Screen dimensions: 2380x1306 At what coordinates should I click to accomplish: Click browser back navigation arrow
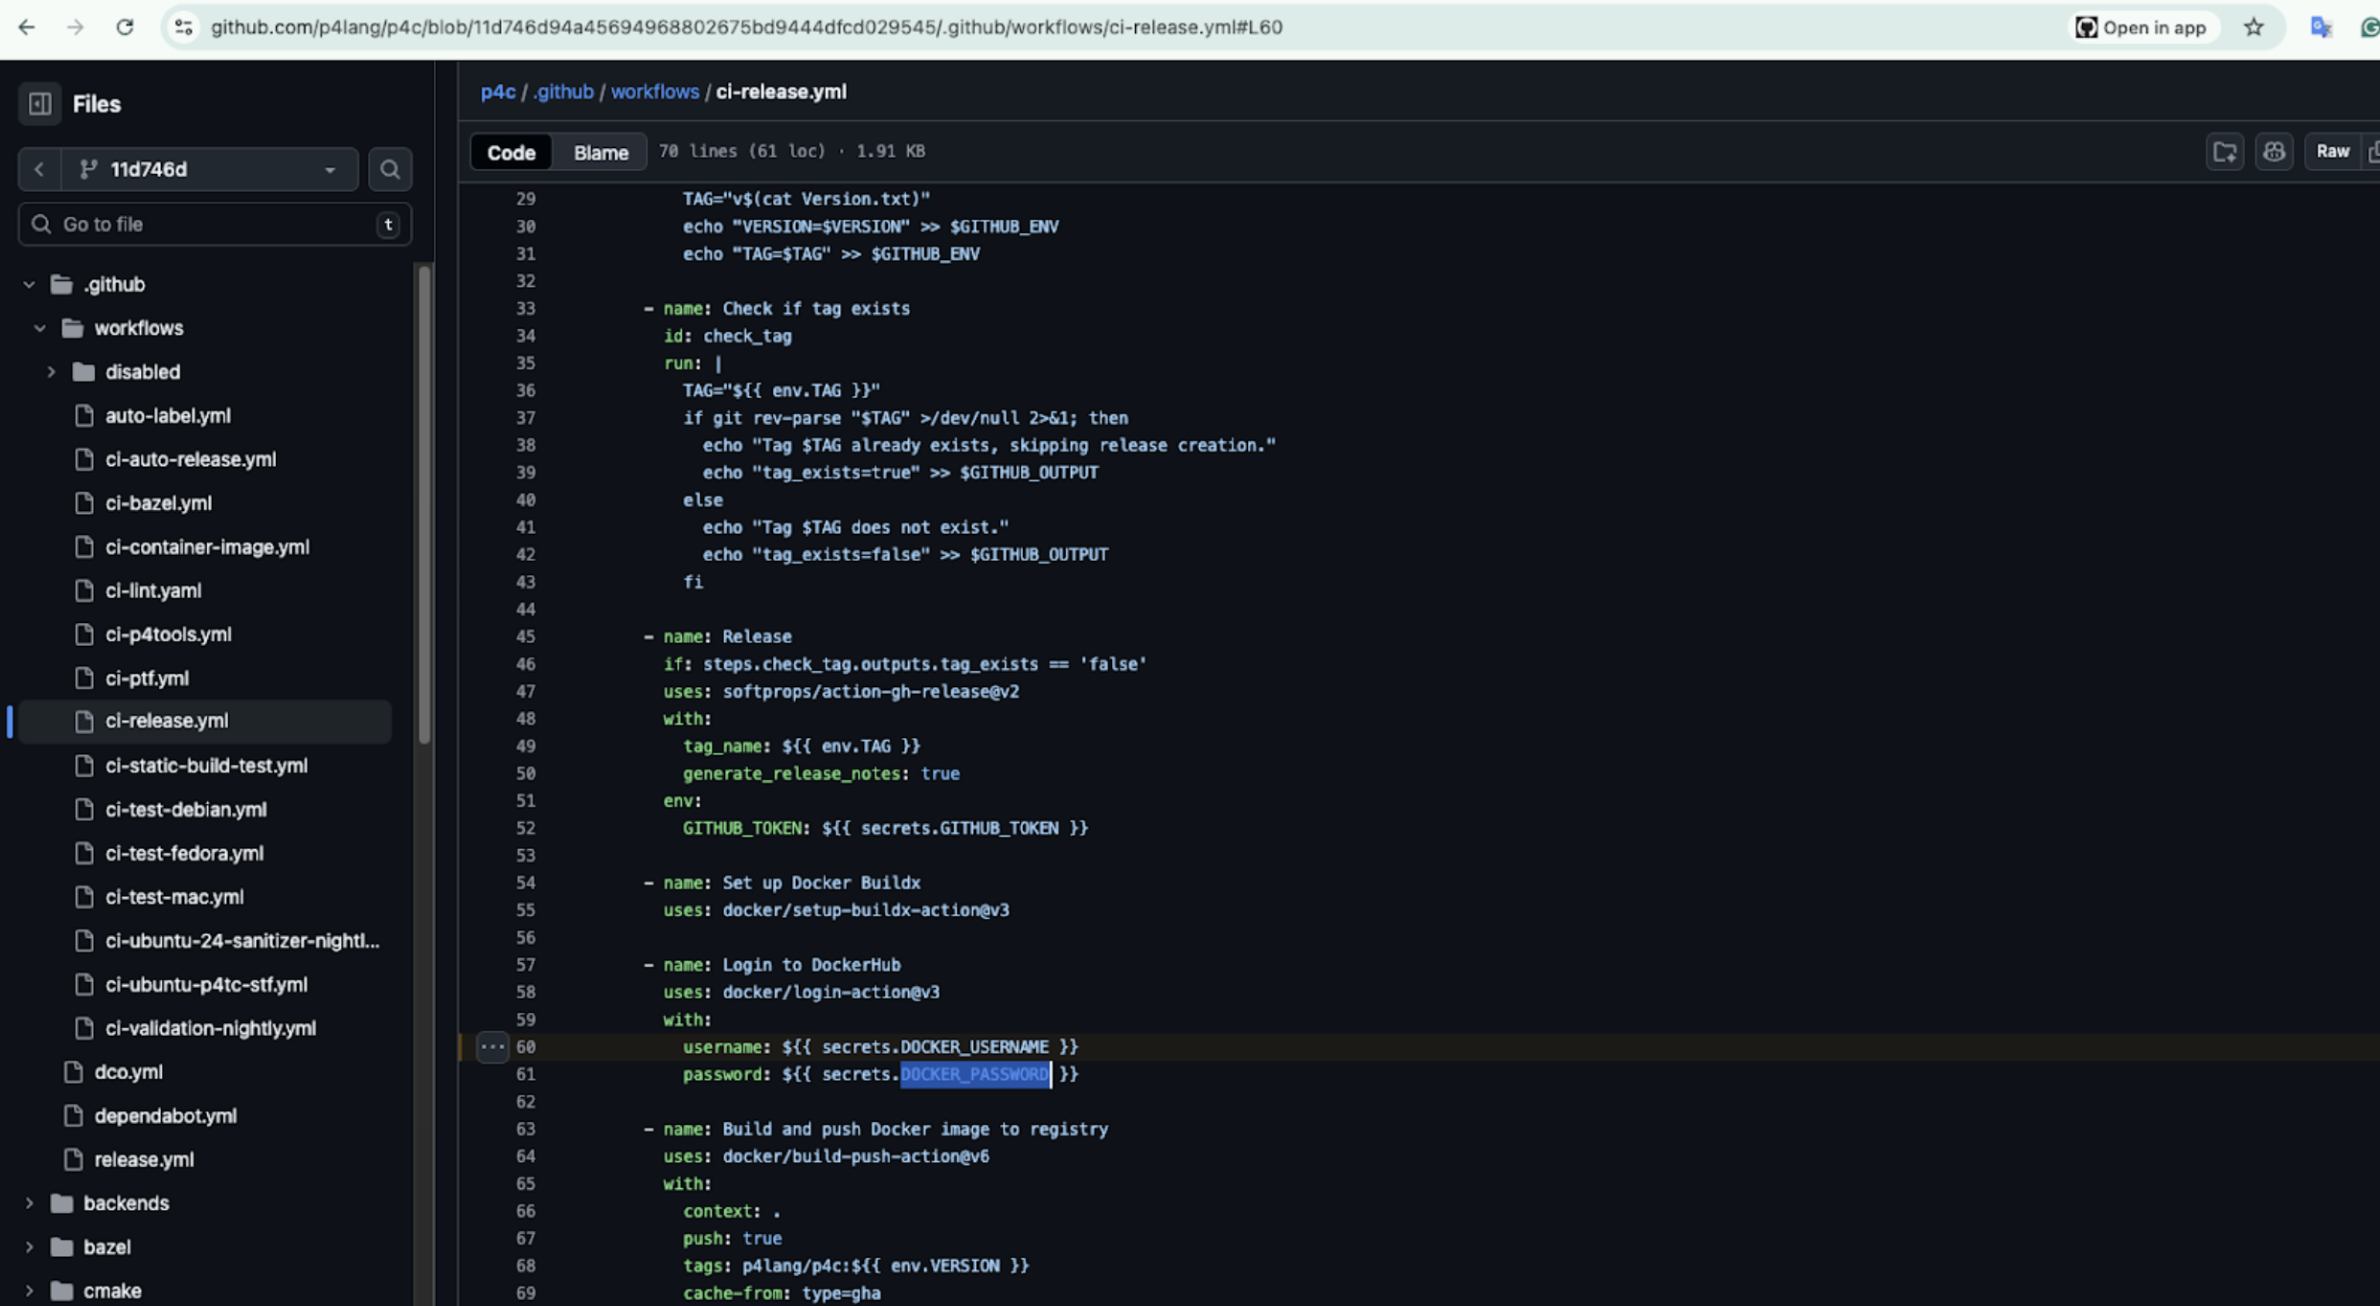coord(27,27)
